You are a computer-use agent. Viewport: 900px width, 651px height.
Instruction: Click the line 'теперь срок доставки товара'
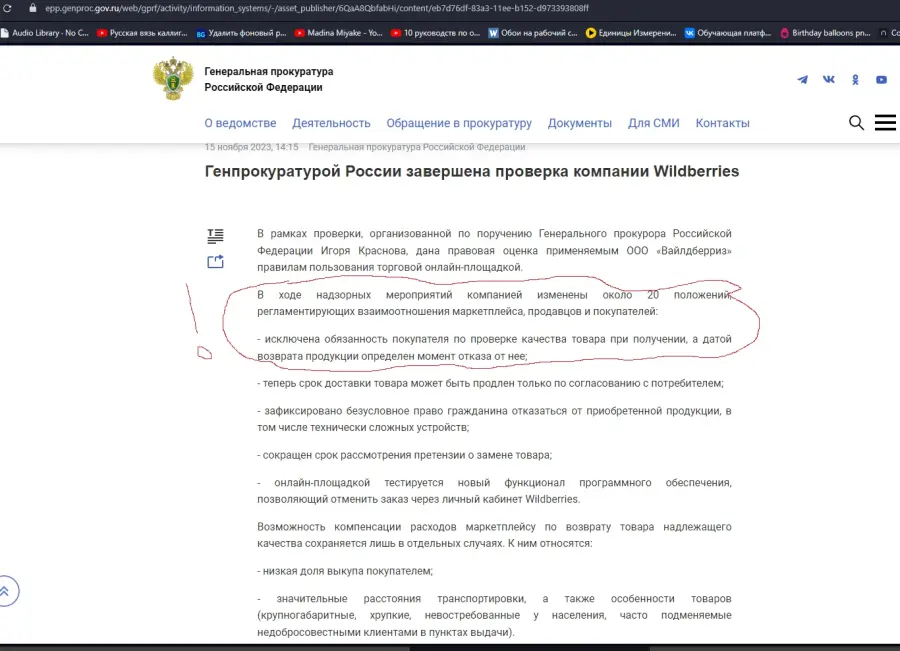(490, 383)
